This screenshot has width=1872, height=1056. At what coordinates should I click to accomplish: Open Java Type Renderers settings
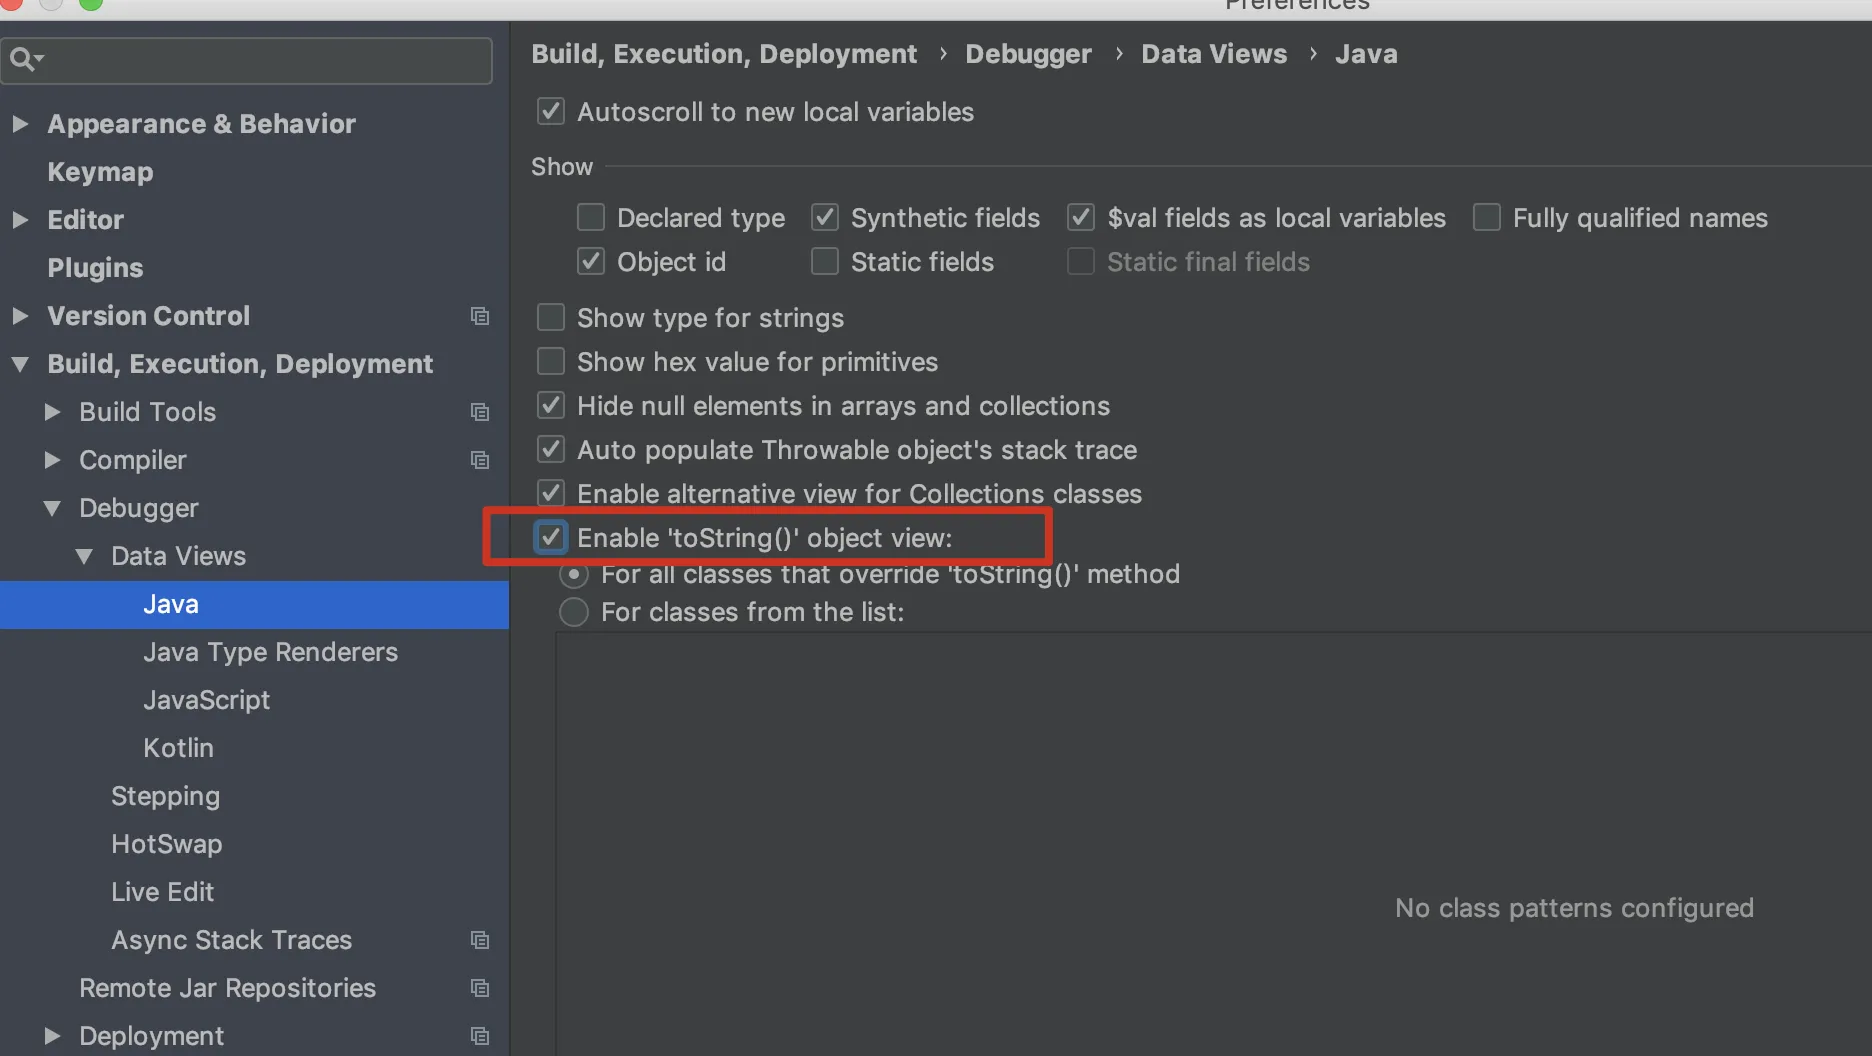pos(270,652)
